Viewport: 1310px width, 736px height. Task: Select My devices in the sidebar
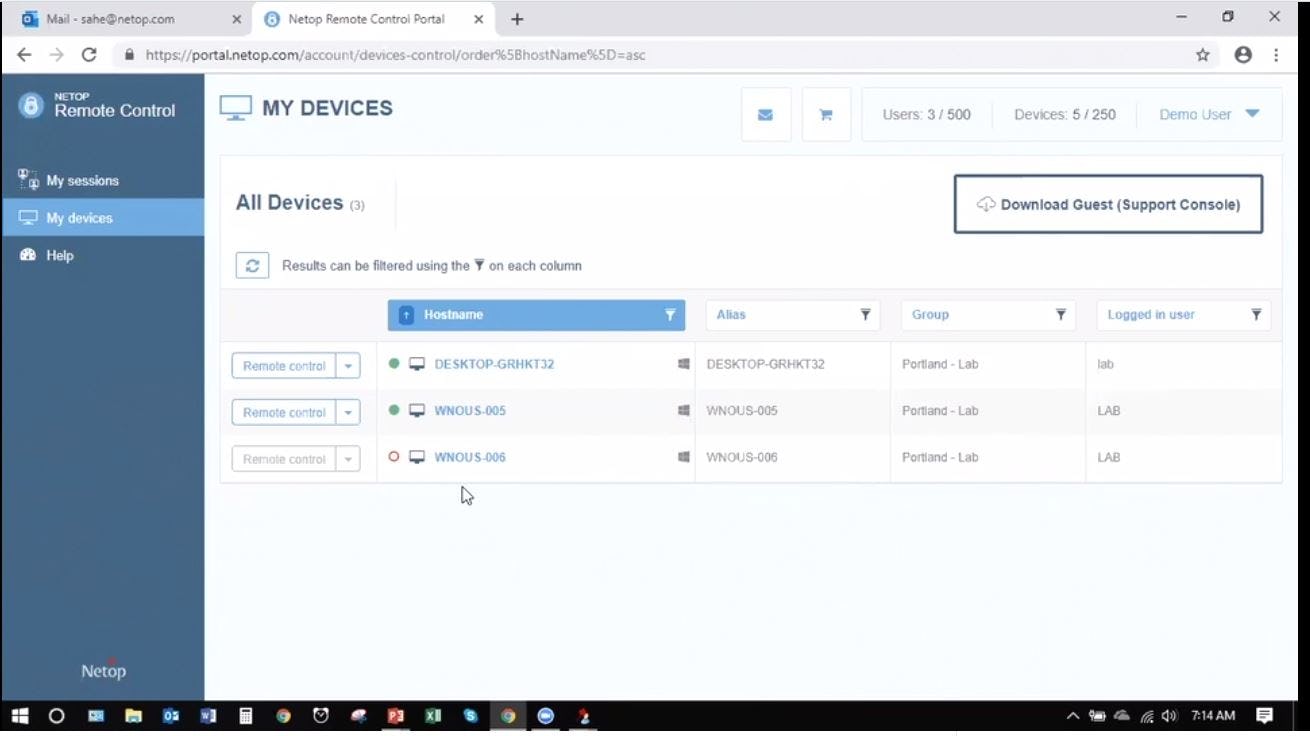[x=103, y=218]
